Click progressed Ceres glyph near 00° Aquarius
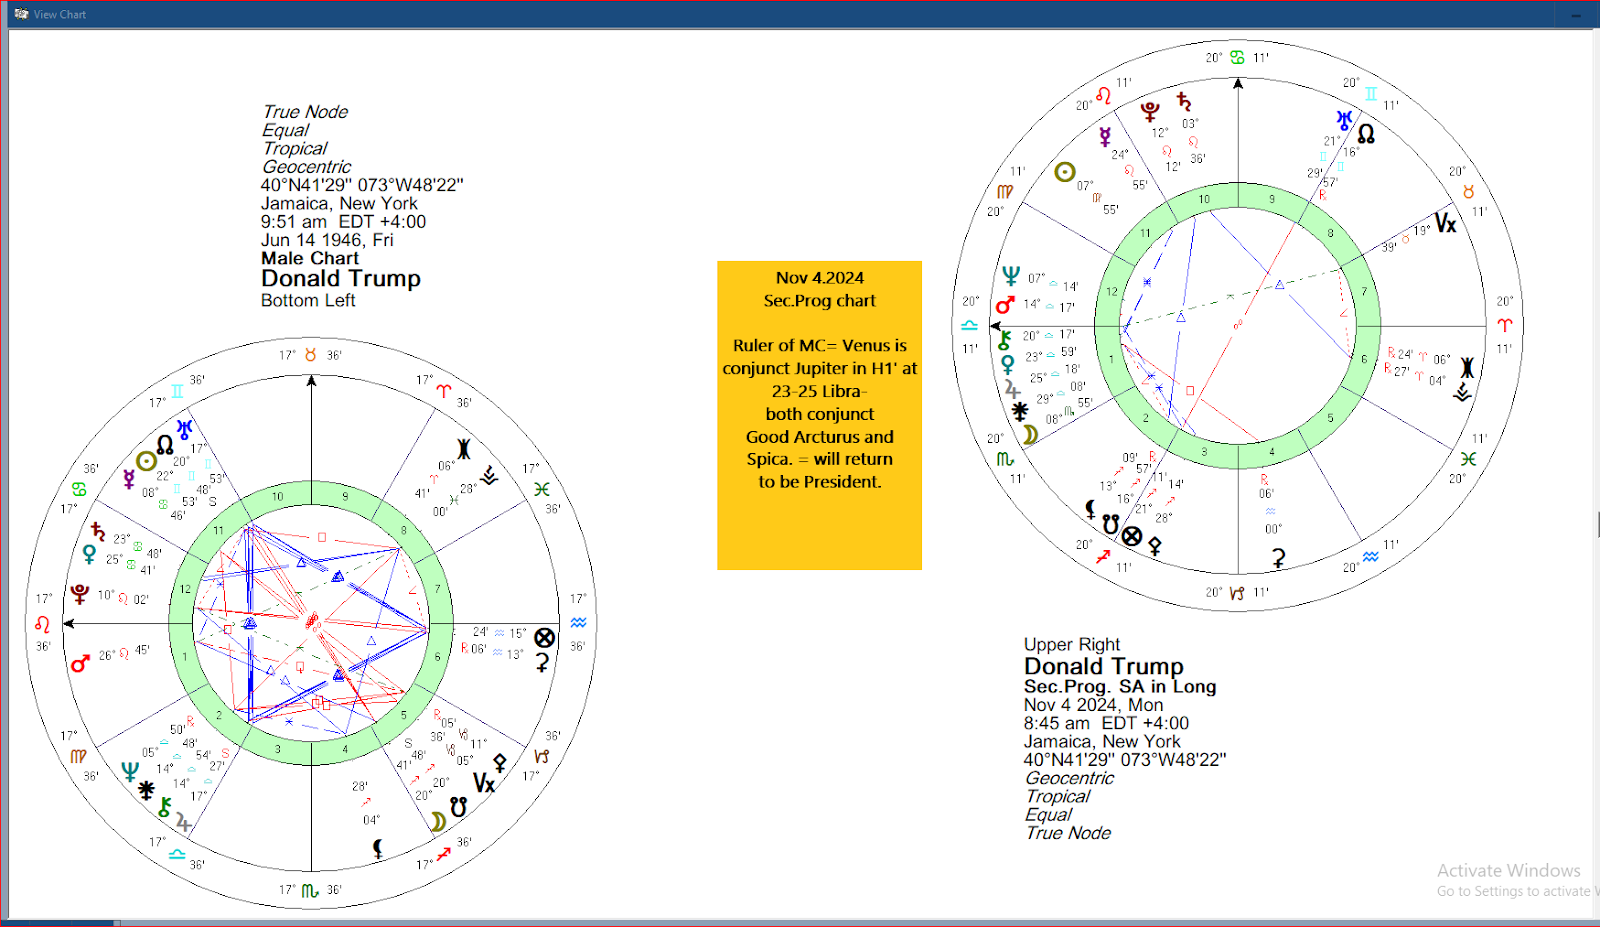 pyautogui.click(x=1277, y=557)
